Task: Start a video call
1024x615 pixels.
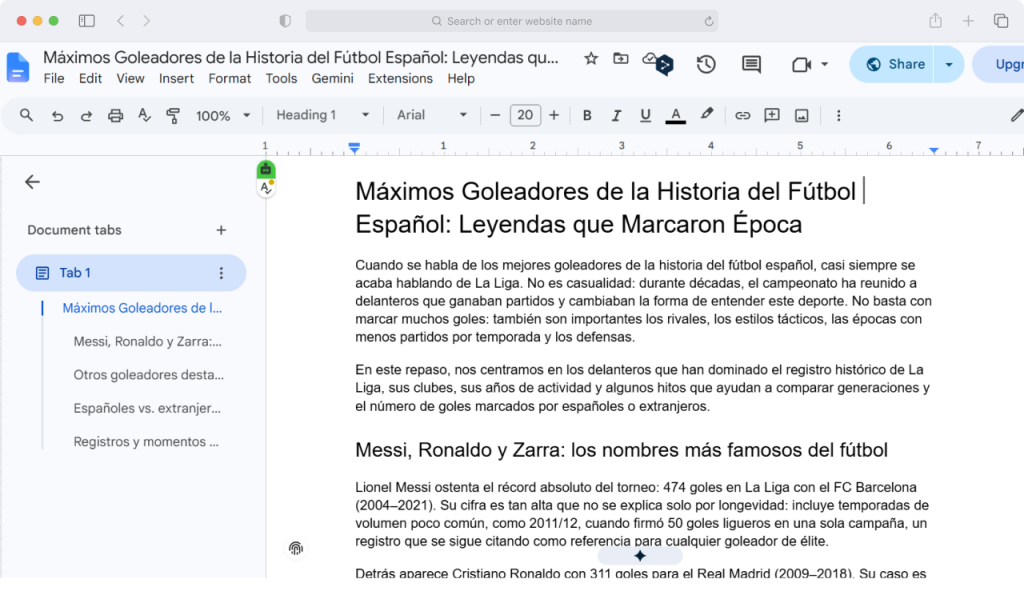Action: tap(801, 65)
